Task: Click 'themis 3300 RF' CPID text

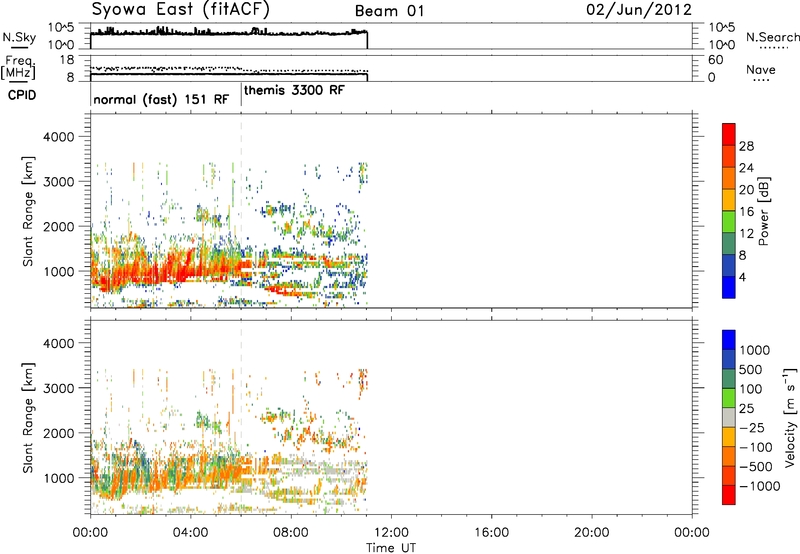Action: point(294,90)
